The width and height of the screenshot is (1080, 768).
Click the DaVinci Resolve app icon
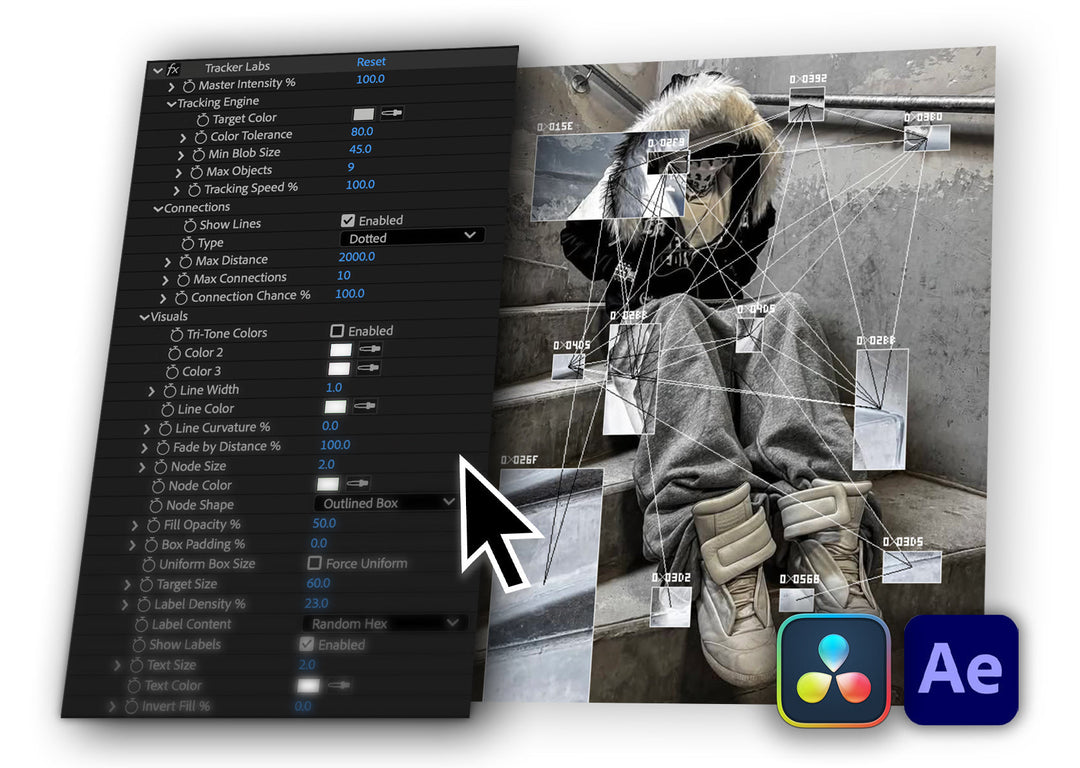[834, 669]
